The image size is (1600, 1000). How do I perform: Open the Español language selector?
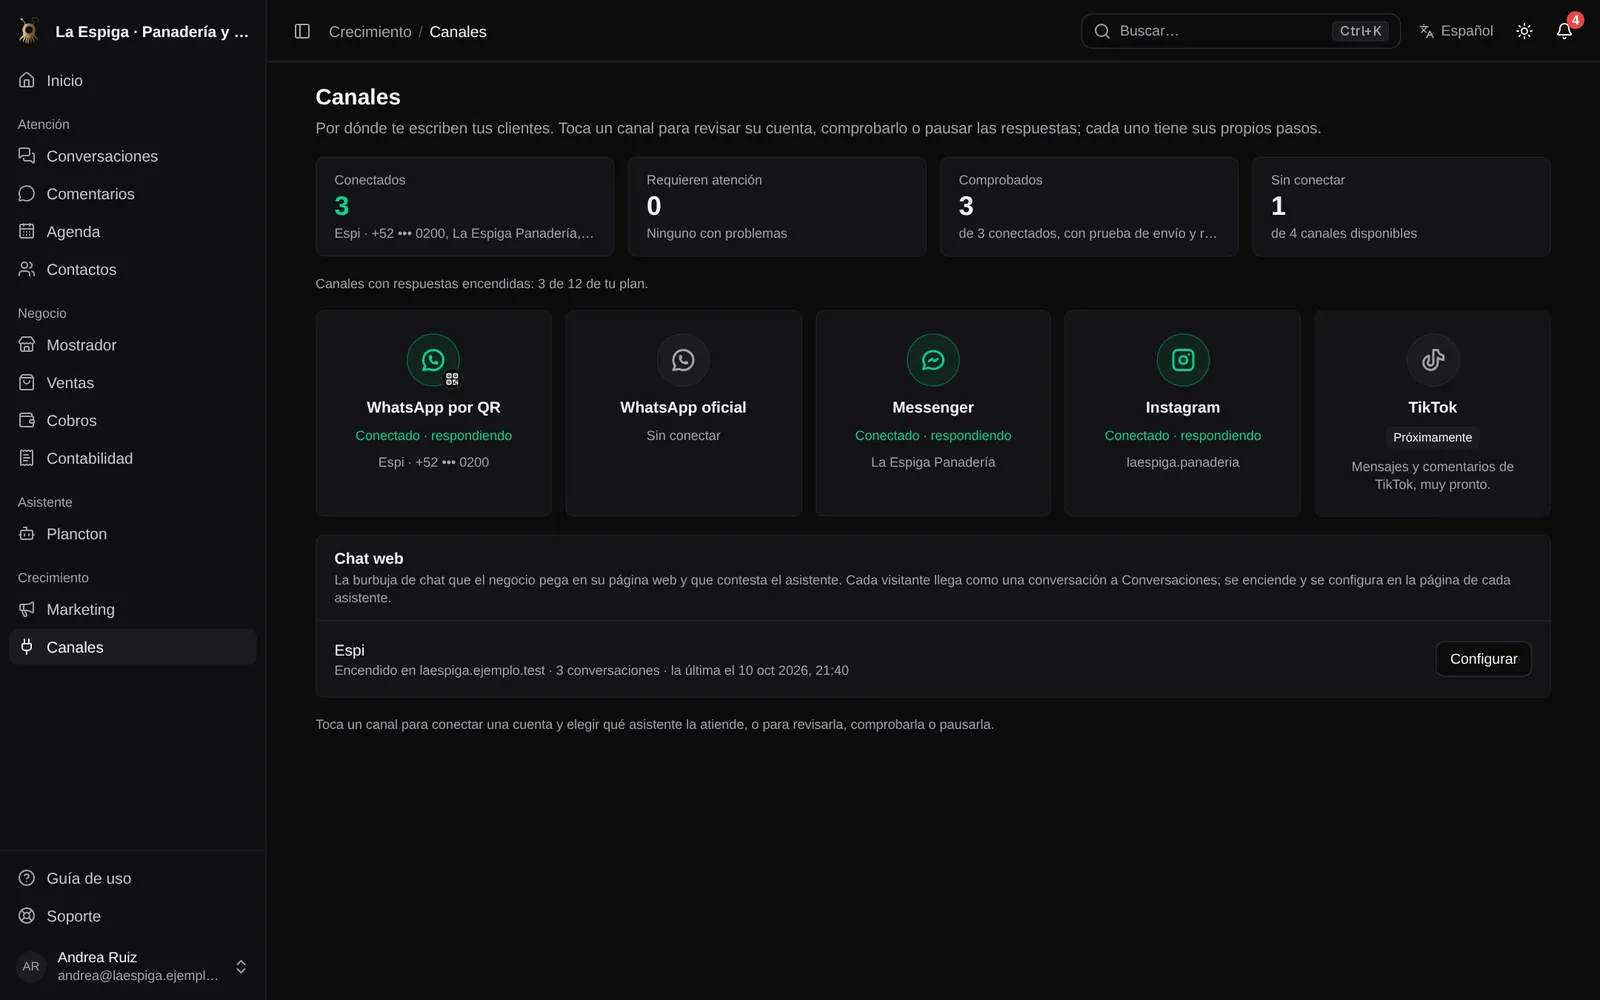tap(1455, 31)
